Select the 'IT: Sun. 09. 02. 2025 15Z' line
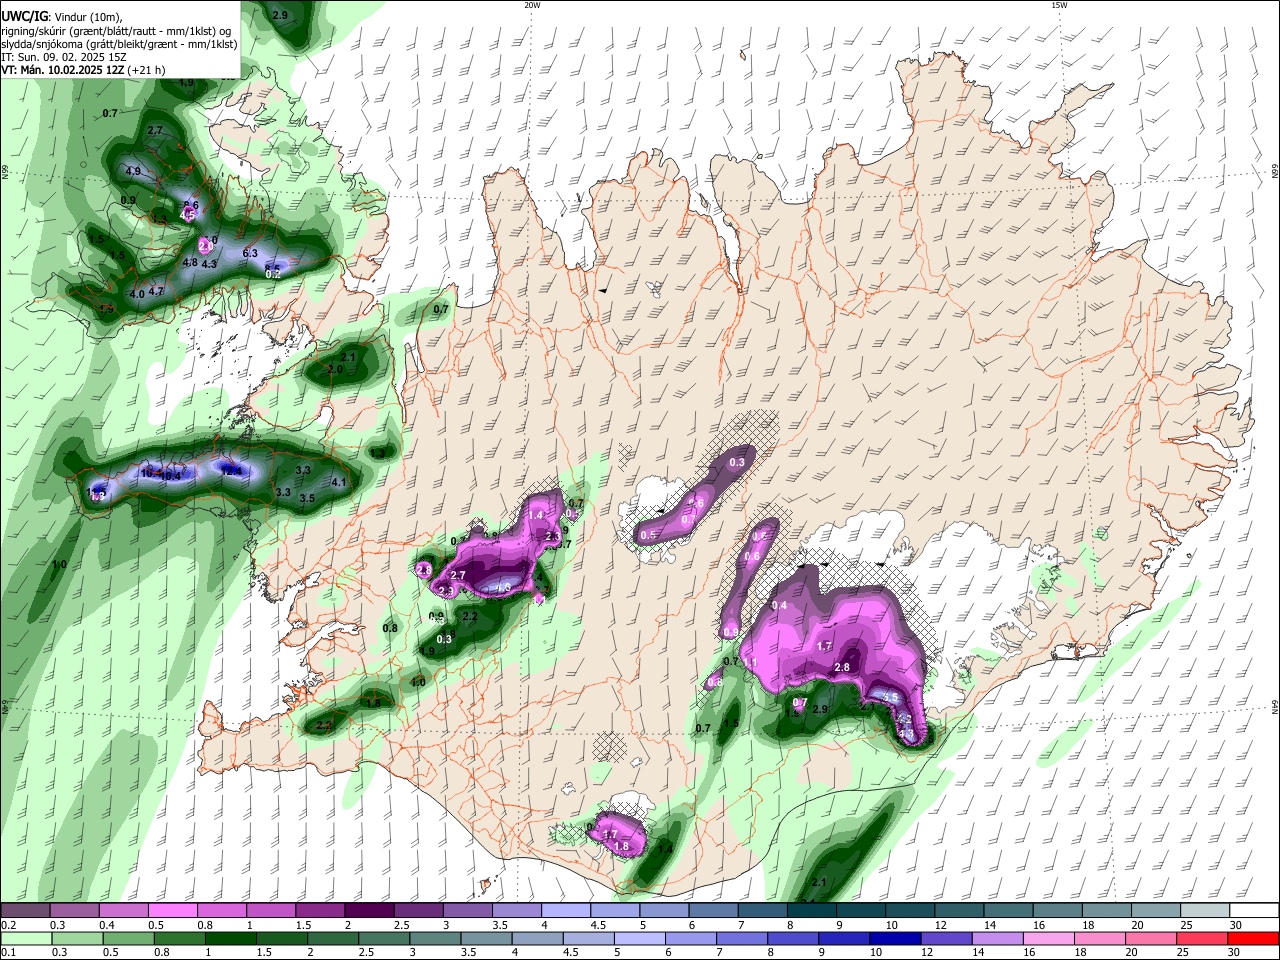The image size is (1280, 960). click(64, 57)
